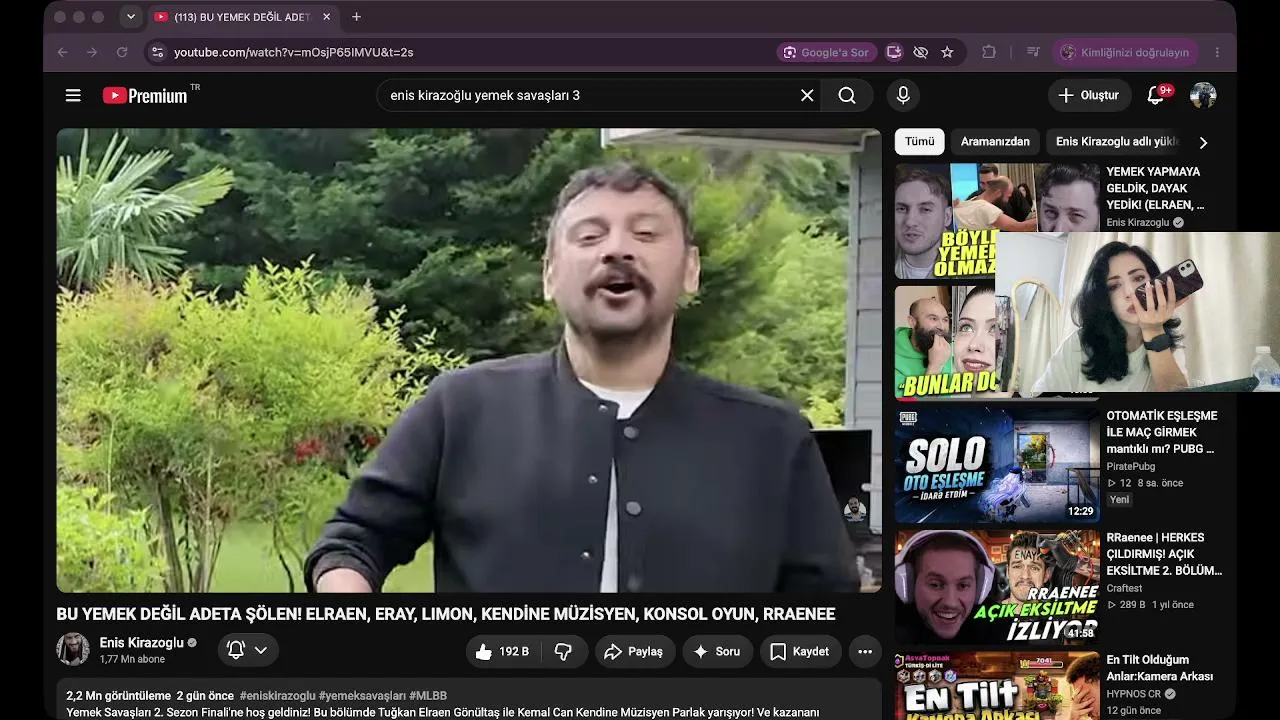This screenshot has width=1280, height=720.
Task: Select the Enis Kirazoglu adlı yükleyen chip
Action: (x=1117, y=142)
